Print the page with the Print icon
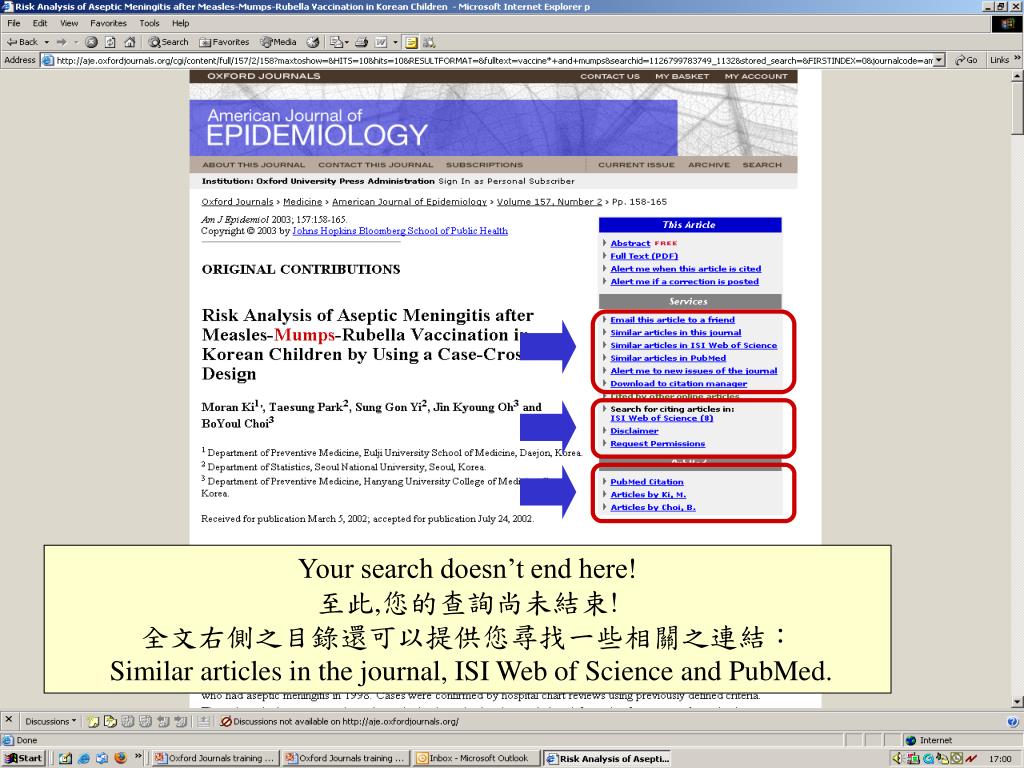 [x=361, y=42]
